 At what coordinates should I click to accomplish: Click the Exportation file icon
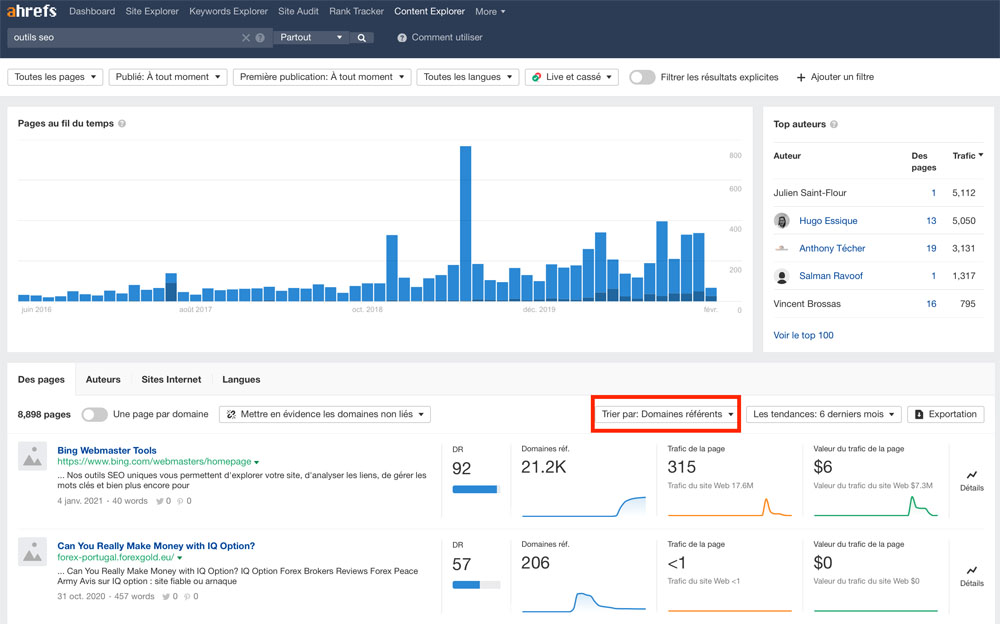click(919, 414)
